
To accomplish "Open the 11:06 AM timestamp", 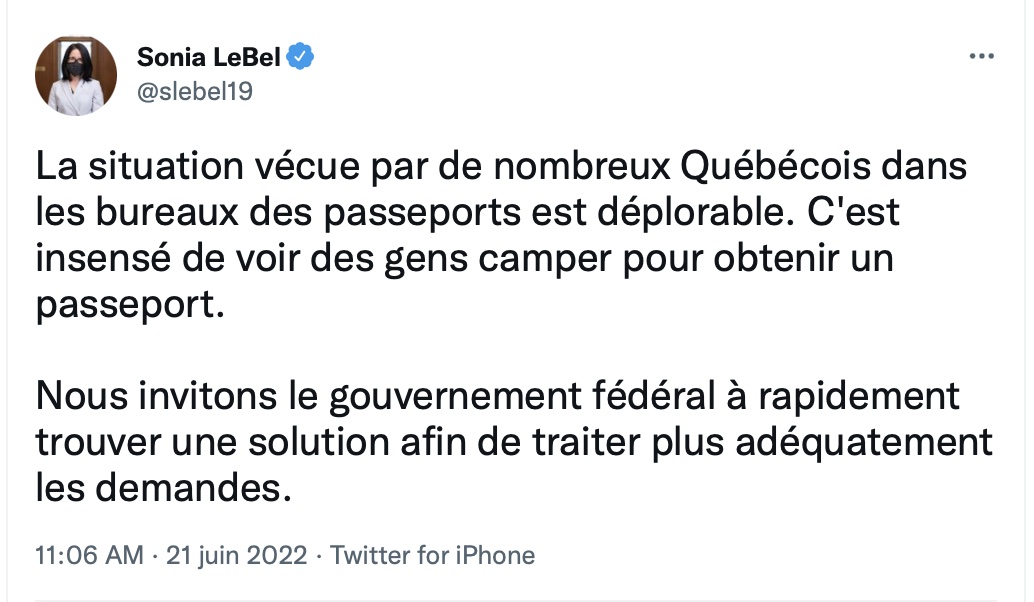I will (89, 555).
